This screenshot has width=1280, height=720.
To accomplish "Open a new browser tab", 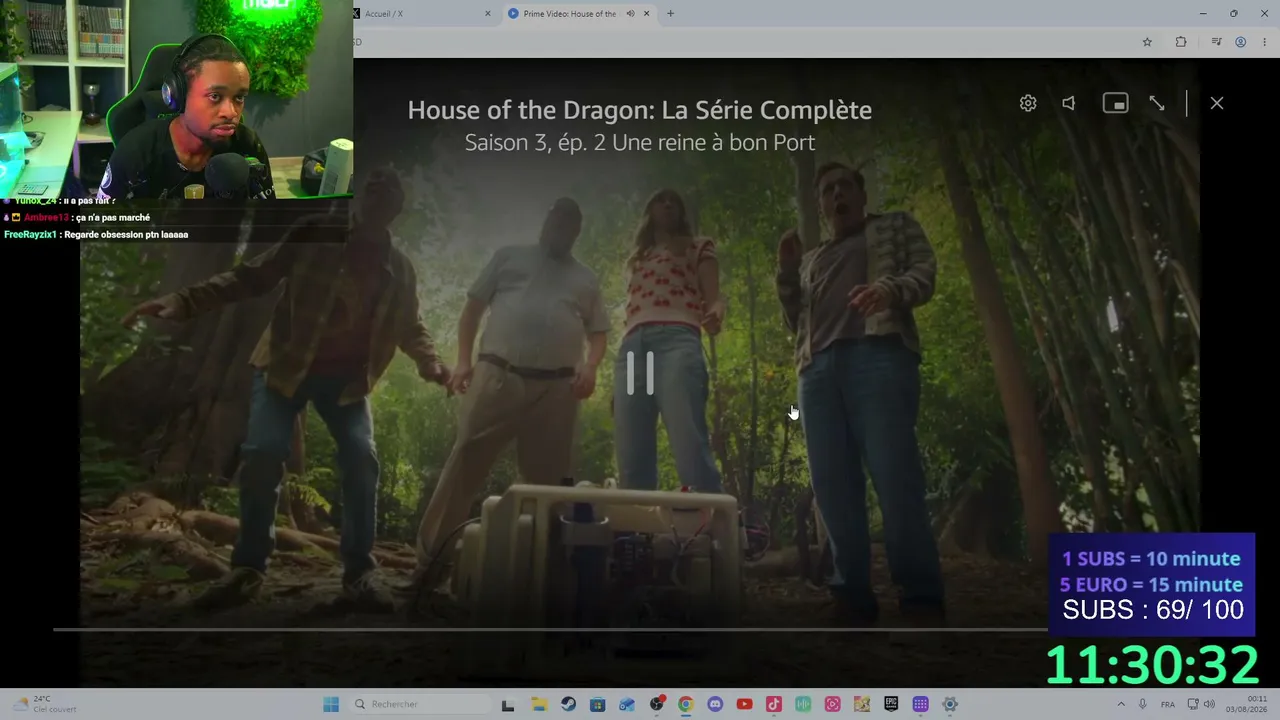I will tap(670, 14).
